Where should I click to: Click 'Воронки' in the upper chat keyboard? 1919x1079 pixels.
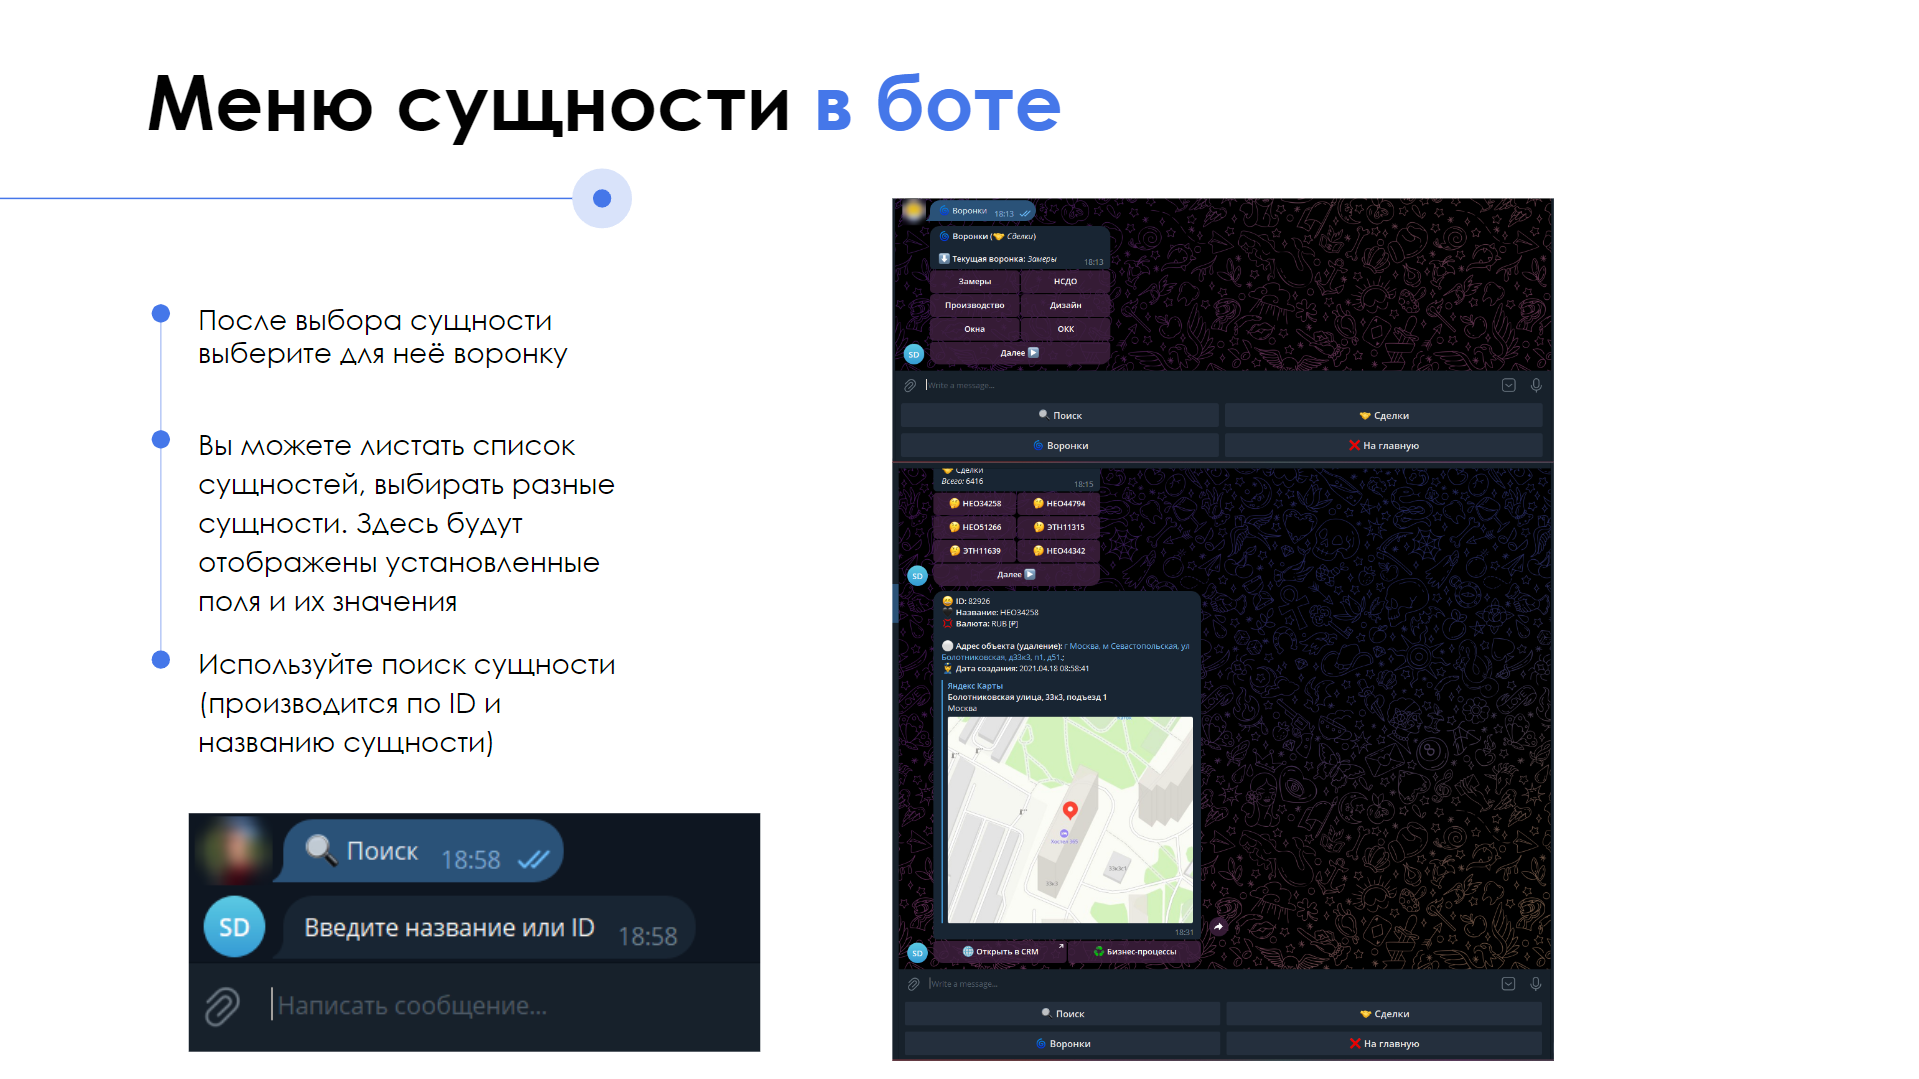pos(1060,446)
